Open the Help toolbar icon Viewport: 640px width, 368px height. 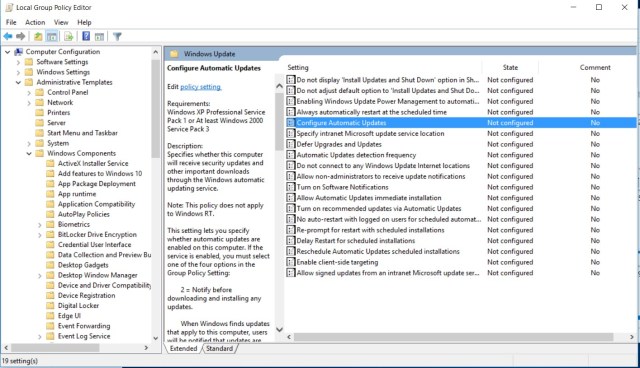[86, 36]
